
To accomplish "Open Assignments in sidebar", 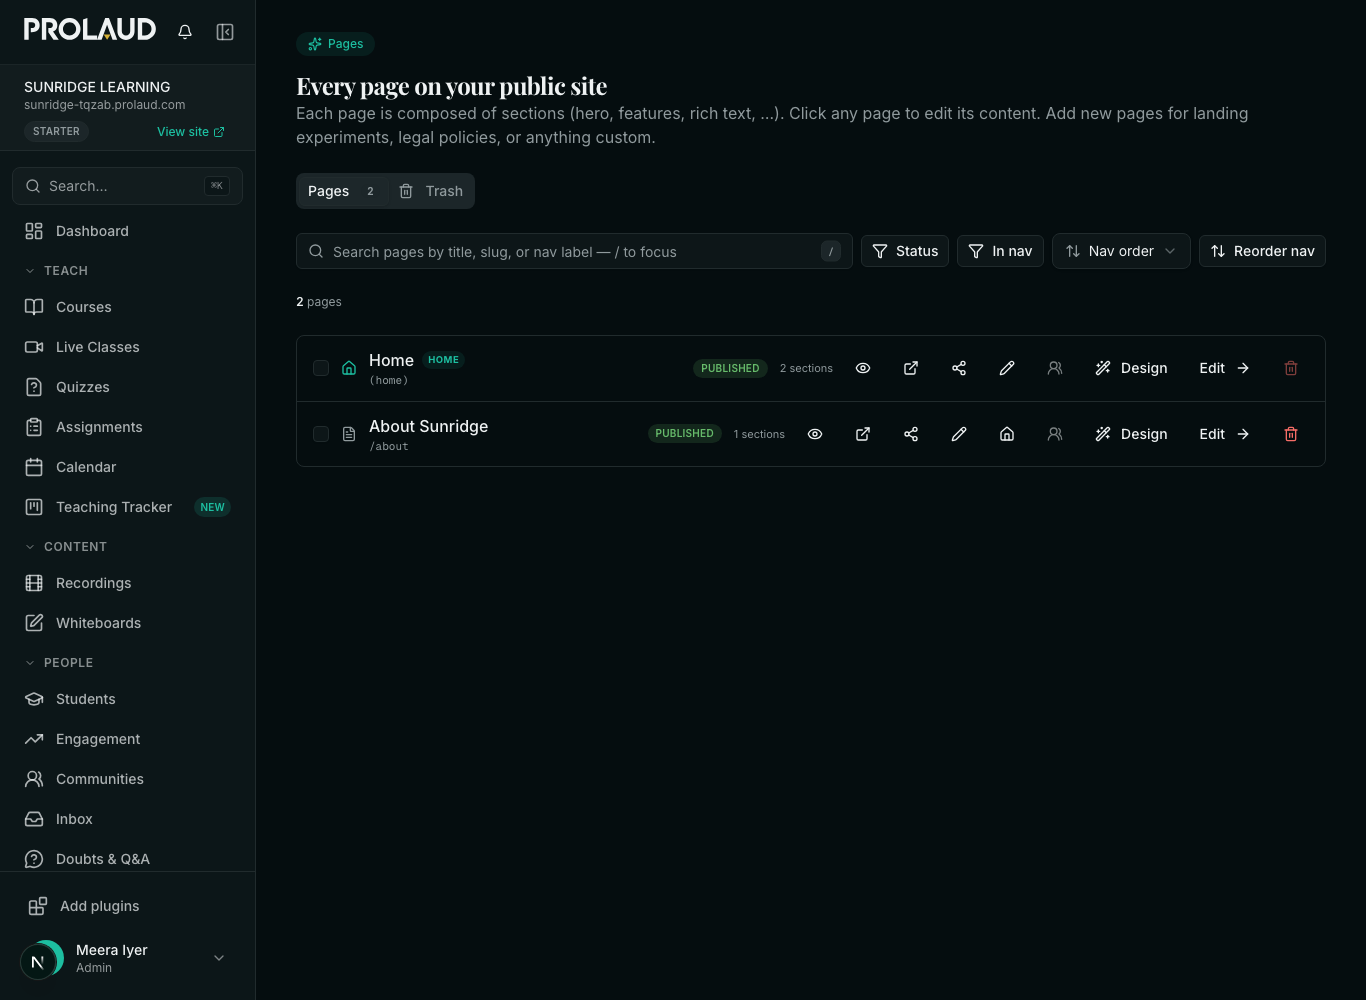I will coord(127,427).
